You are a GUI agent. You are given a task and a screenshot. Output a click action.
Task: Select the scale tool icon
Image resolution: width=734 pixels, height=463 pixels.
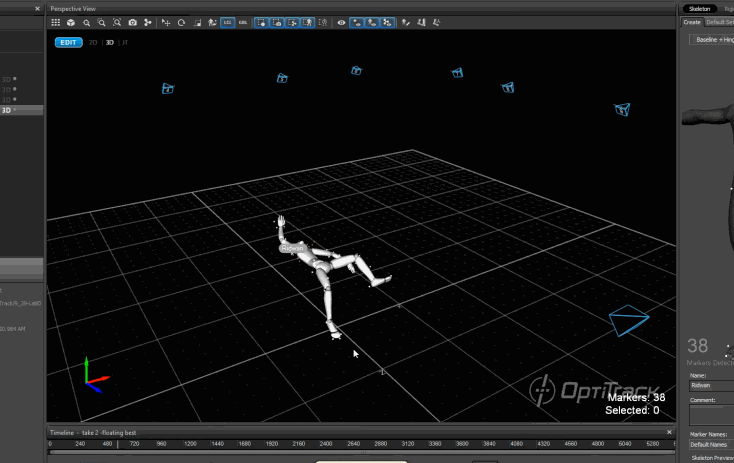(x=197, y=22)
